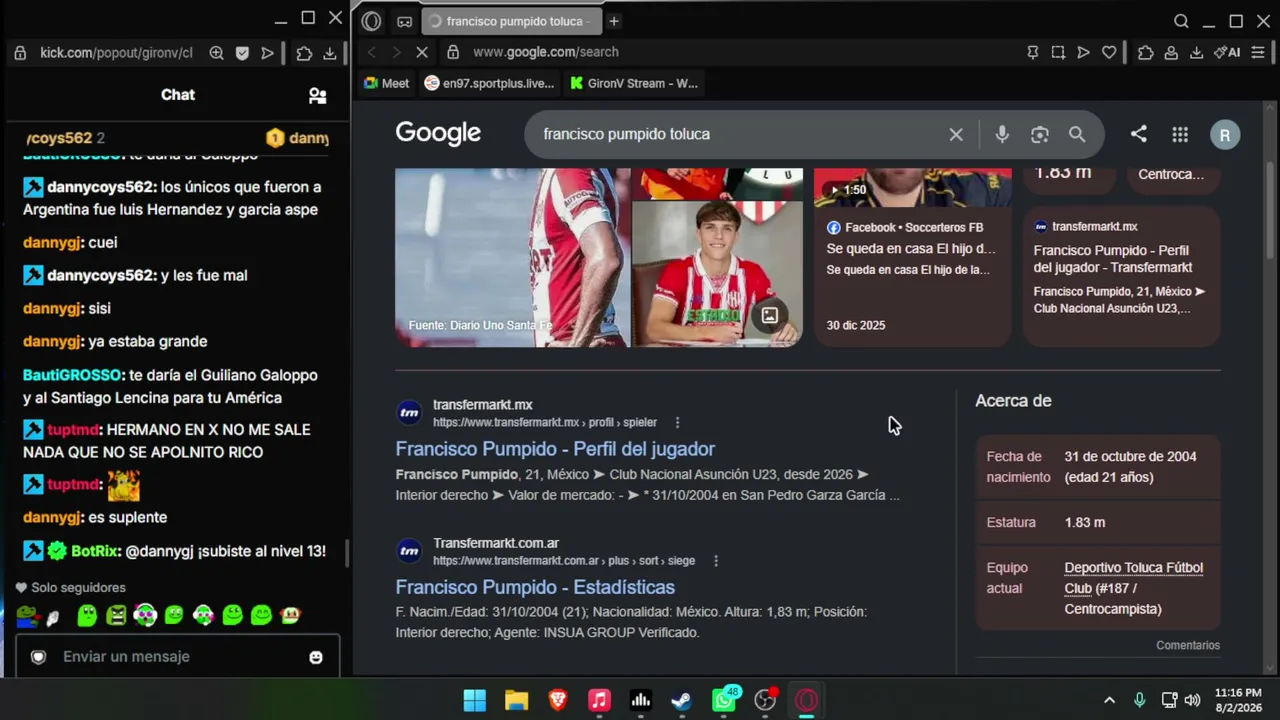
Task: Zoom the Kick popout page
Action: point(216,53)
